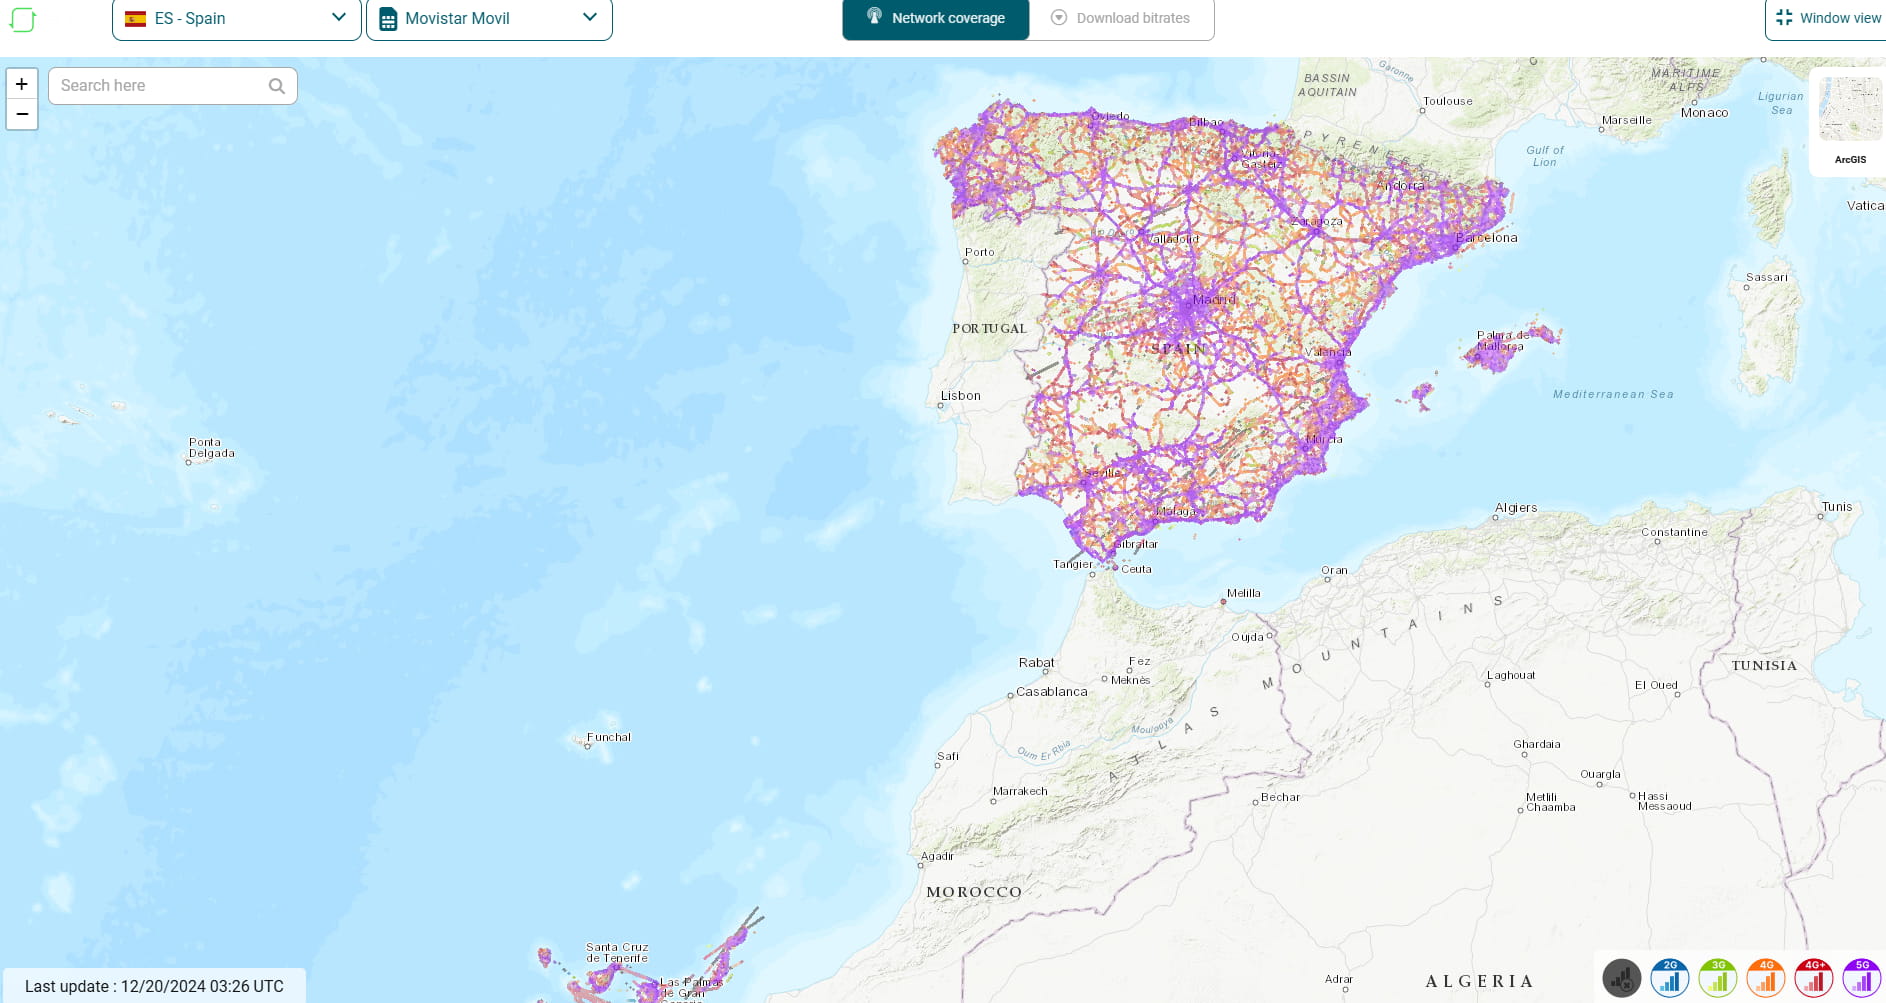1886x1003 pixels.
Task: Click the SIM card icon beside Movistar Movil
Action: click(x=388, y=17)
